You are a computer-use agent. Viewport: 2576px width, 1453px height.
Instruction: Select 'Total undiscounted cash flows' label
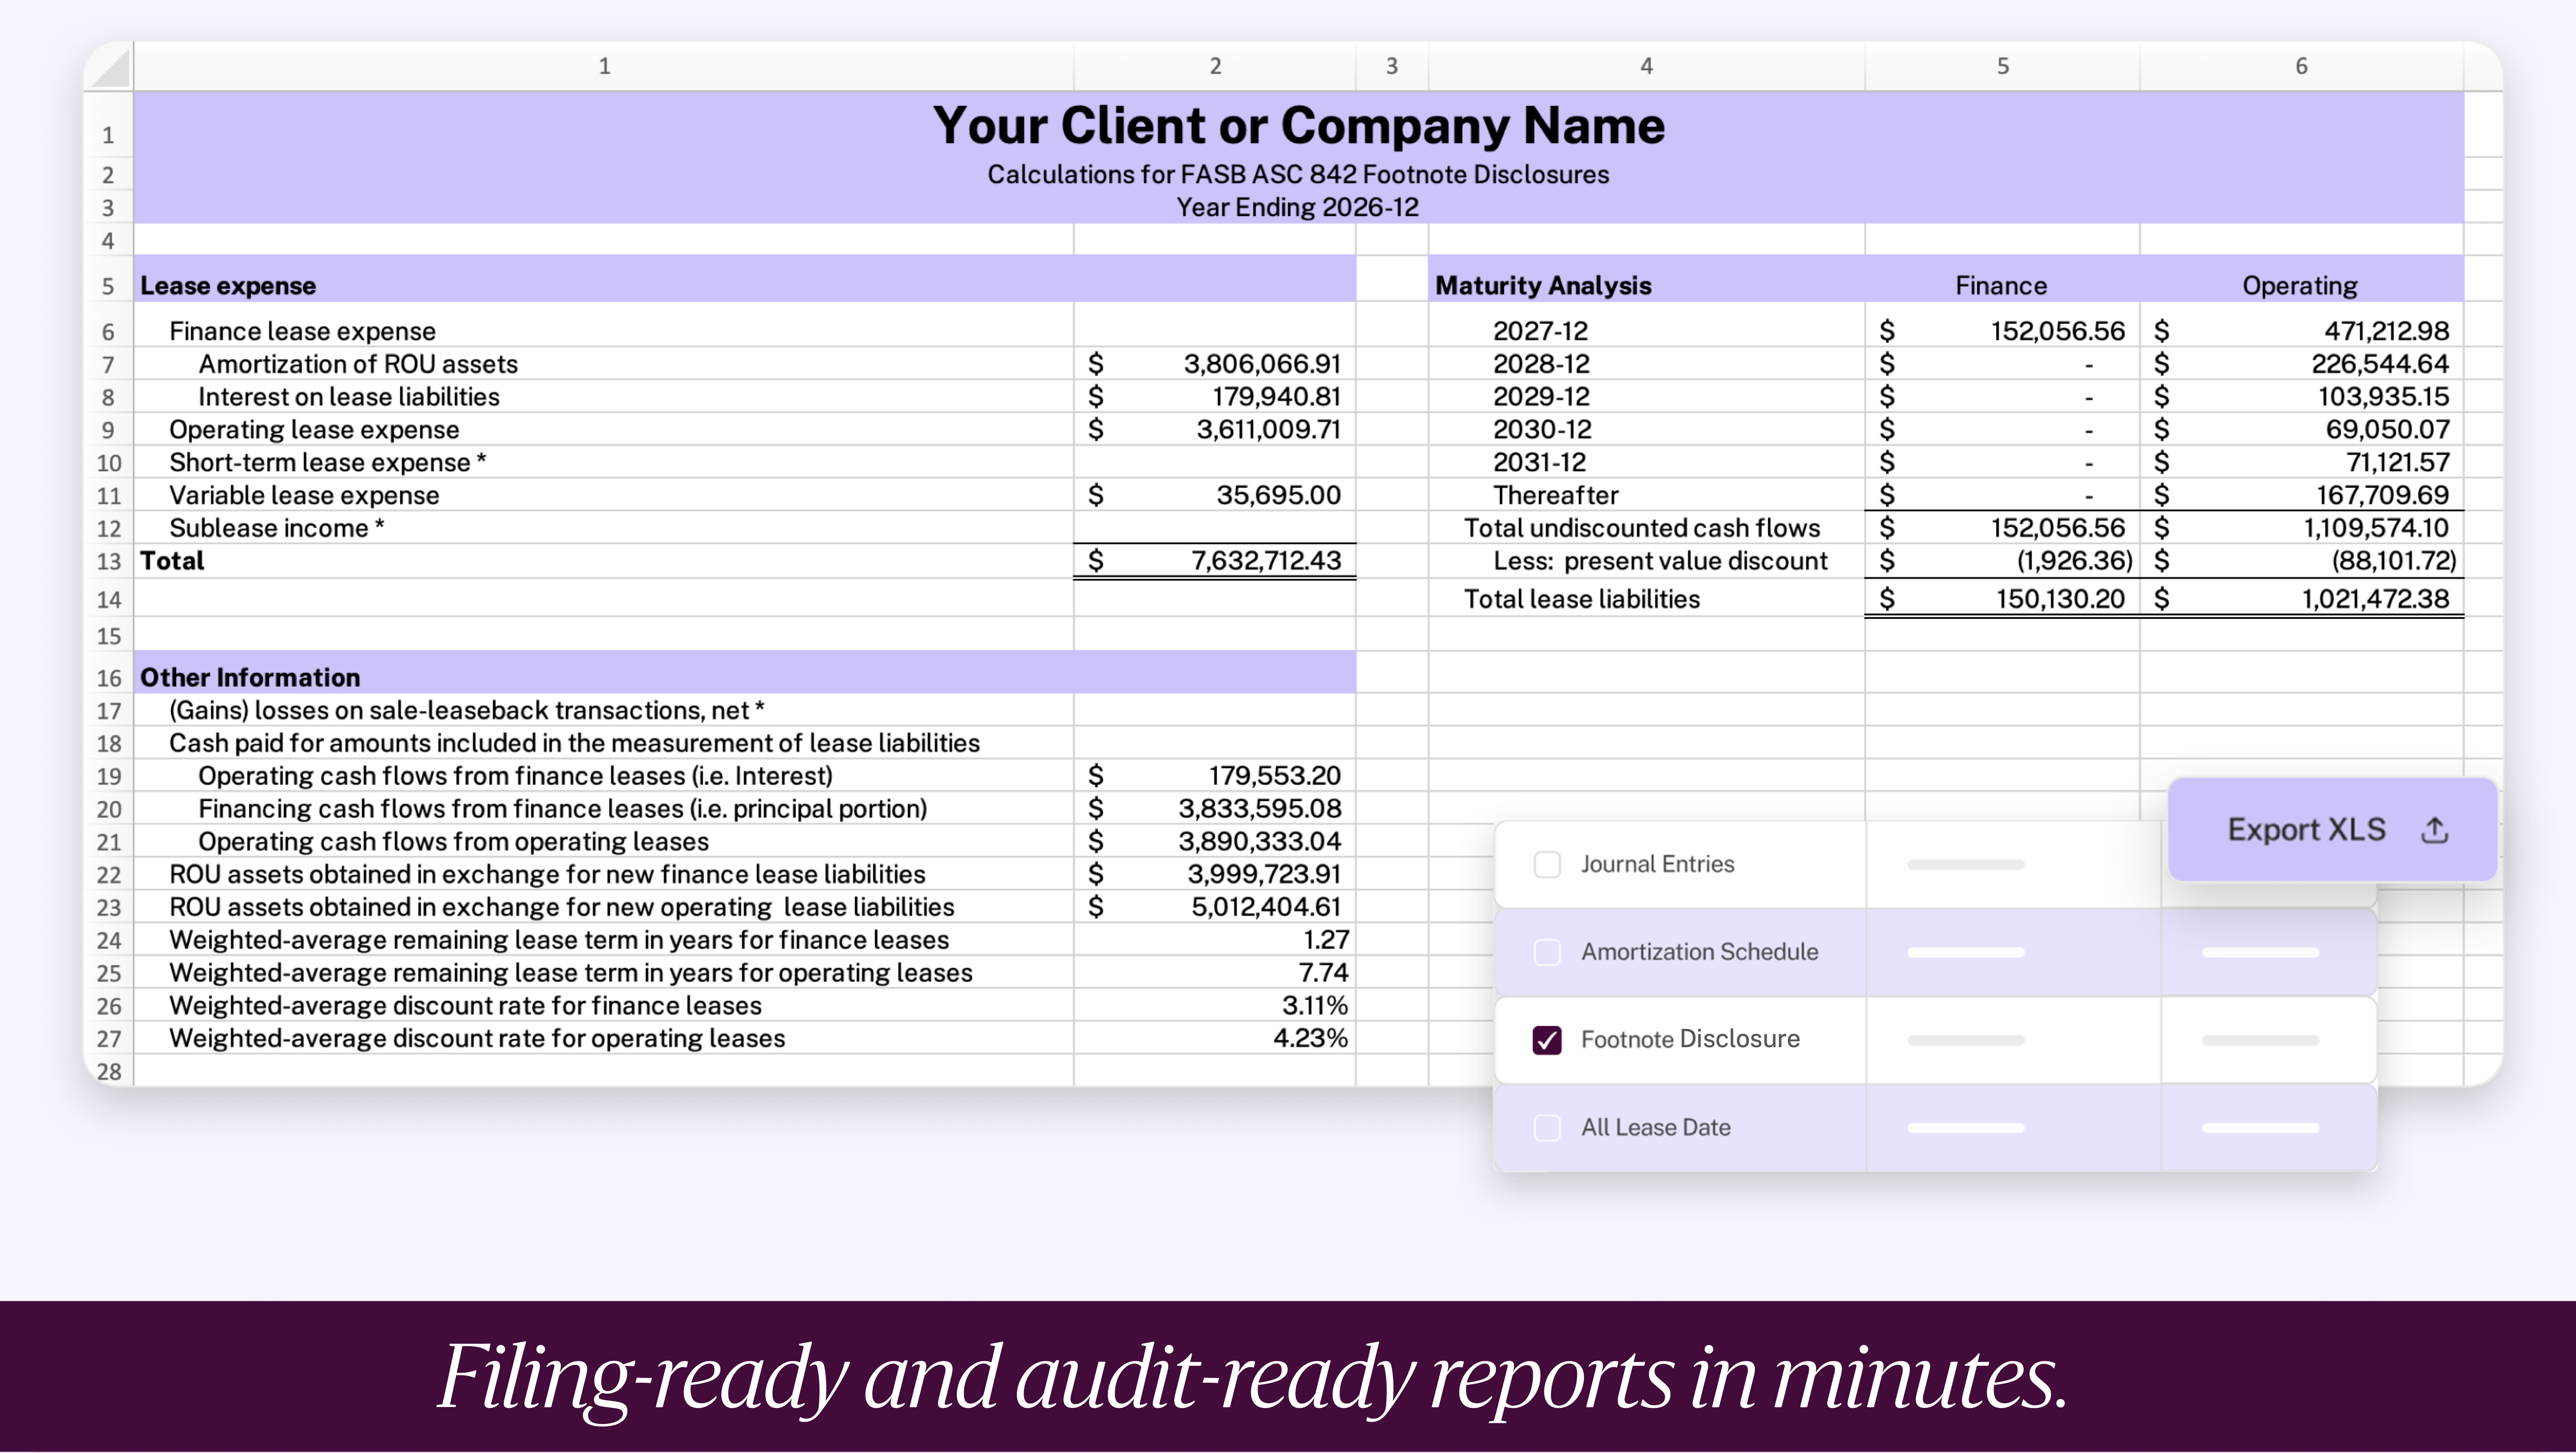click(1642, 529)
